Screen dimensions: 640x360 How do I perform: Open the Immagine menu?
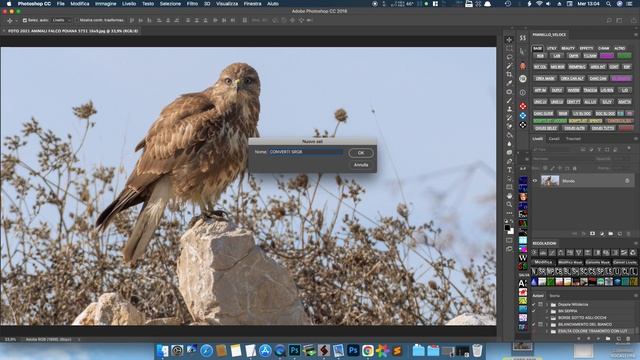[105, 4]
